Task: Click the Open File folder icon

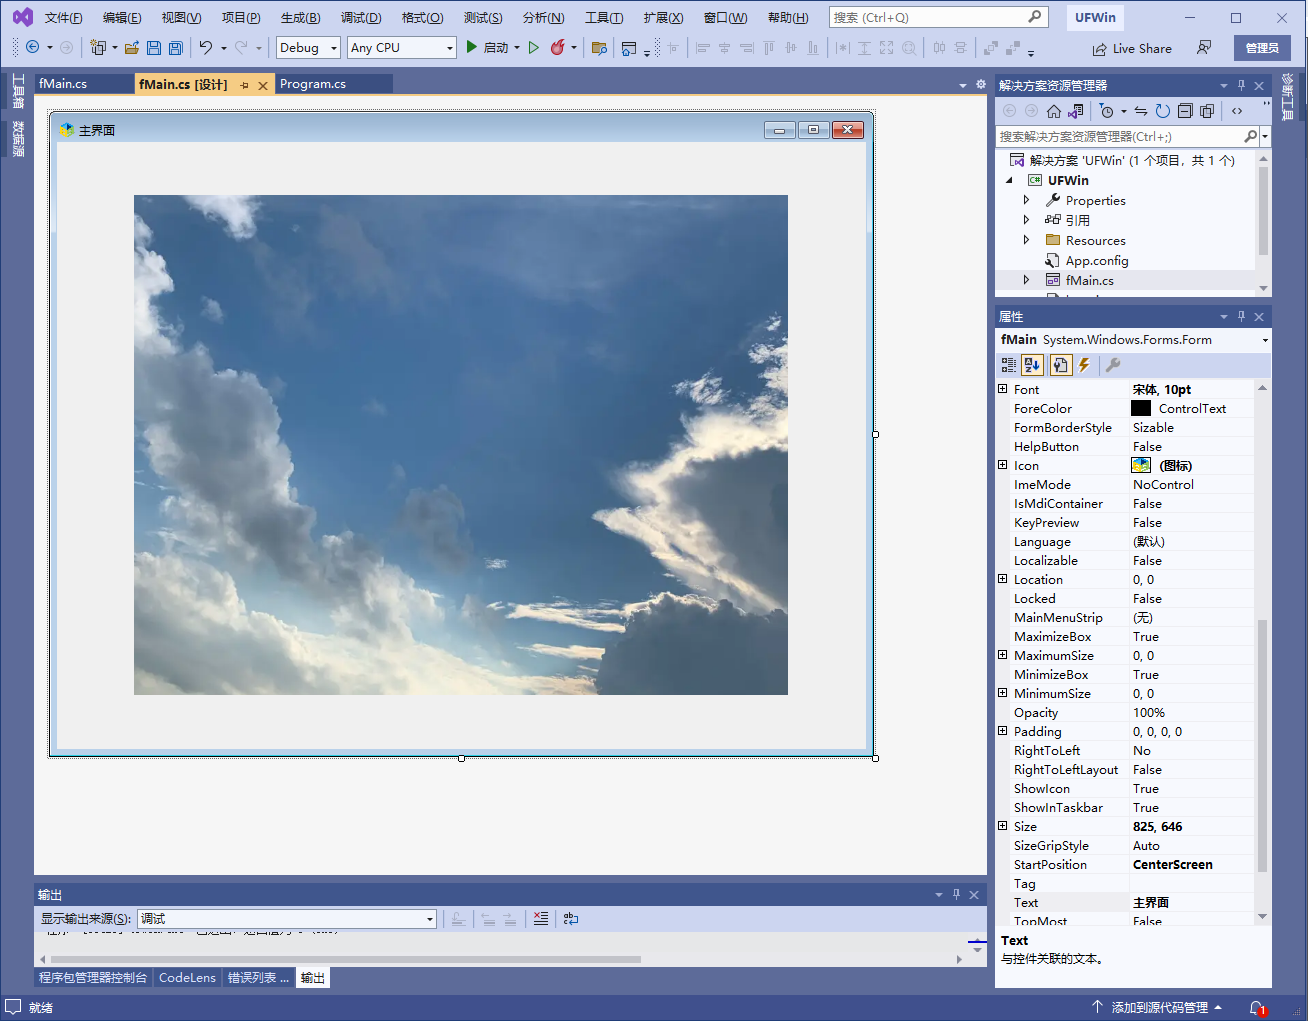Action: [131, 47]
